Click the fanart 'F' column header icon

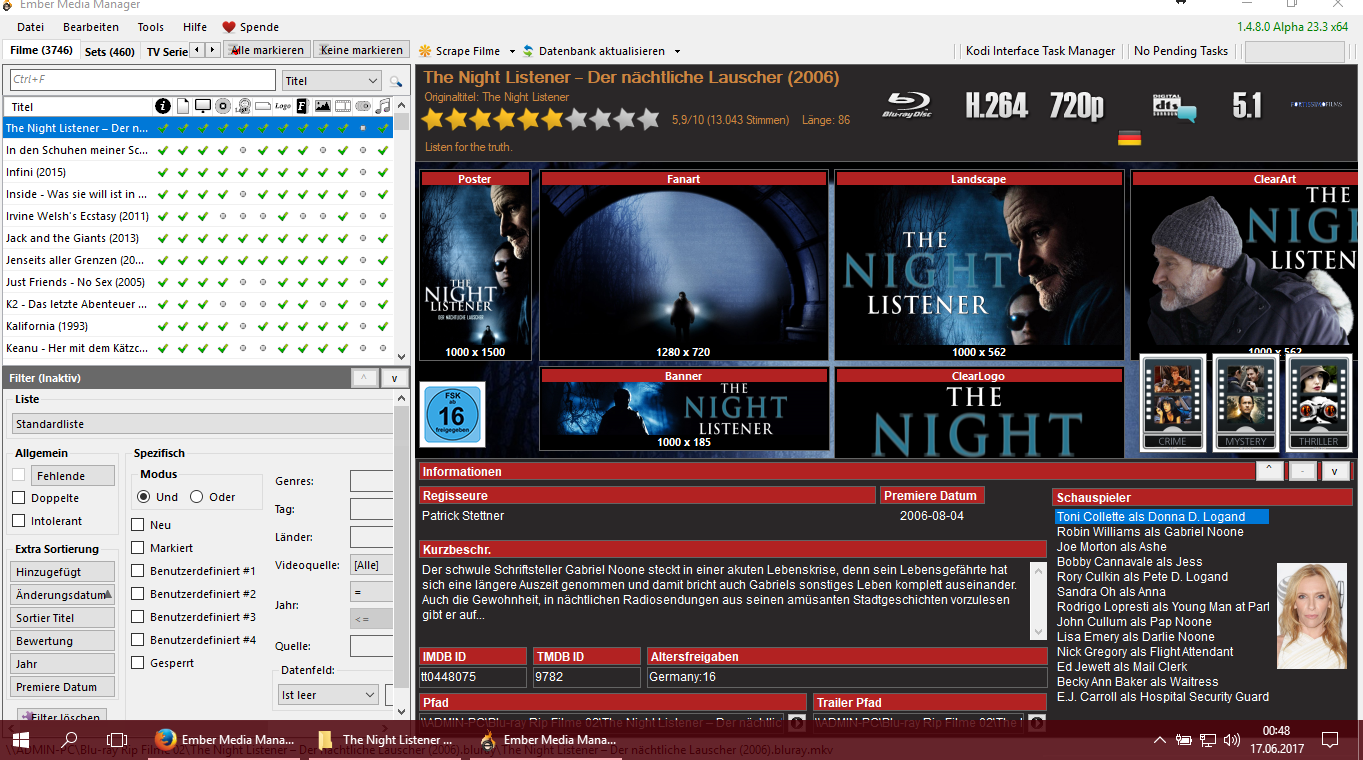click(x=302, y=106)
